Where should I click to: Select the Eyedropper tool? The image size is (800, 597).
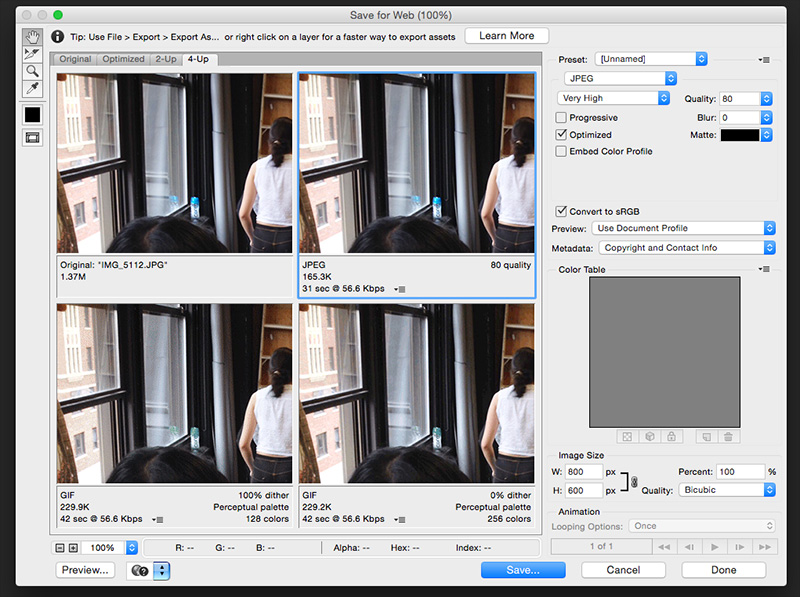pyautogui.click(x=33, y=89)
